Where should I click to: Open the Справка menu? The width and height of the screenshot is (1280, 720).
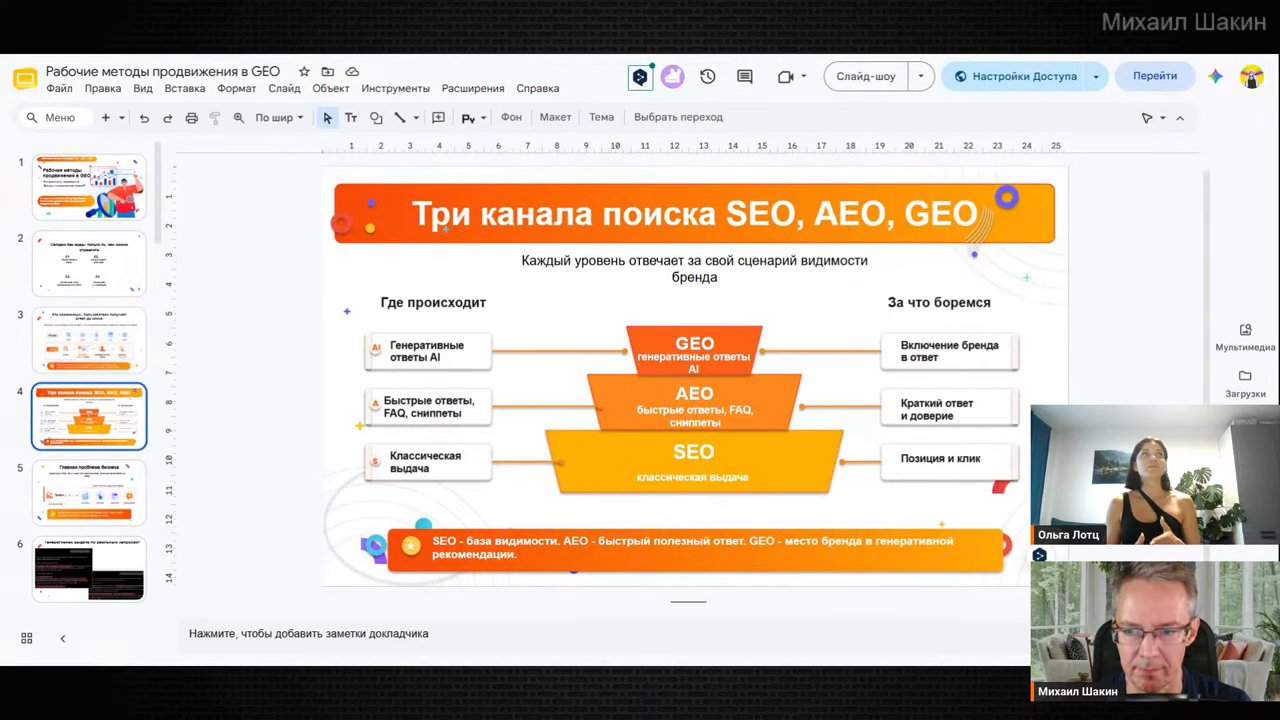(538, 89)
